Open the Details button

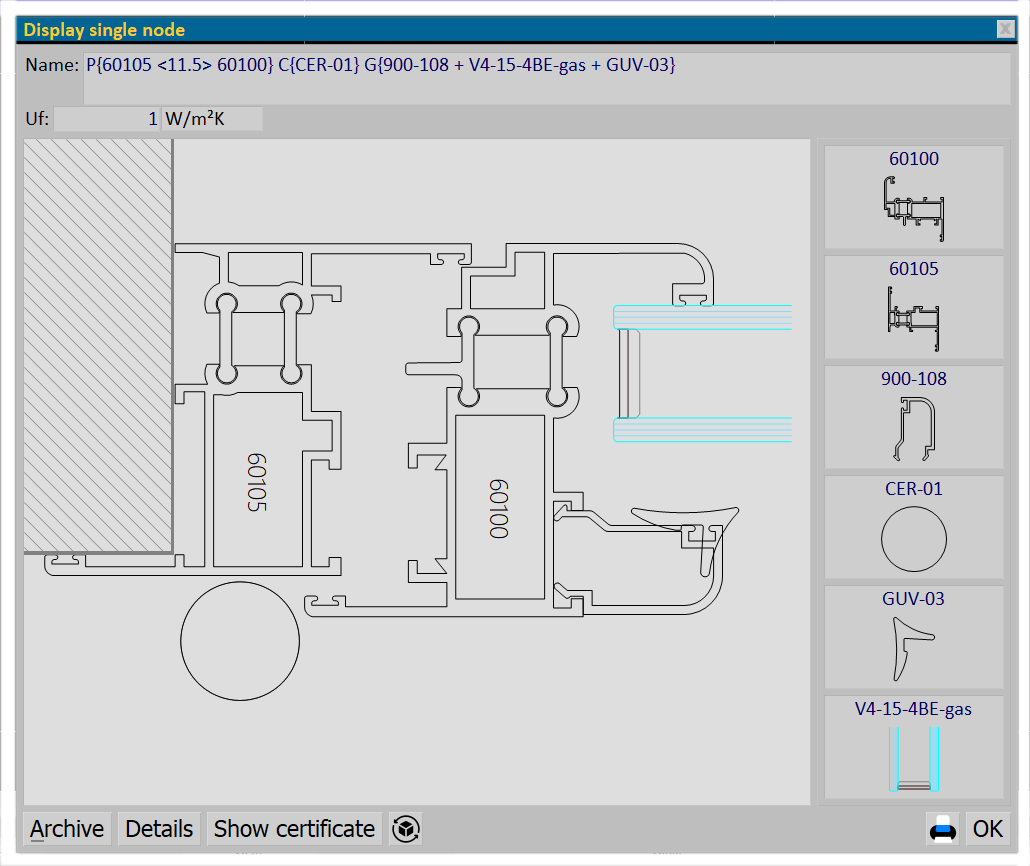tap(159, 829)
